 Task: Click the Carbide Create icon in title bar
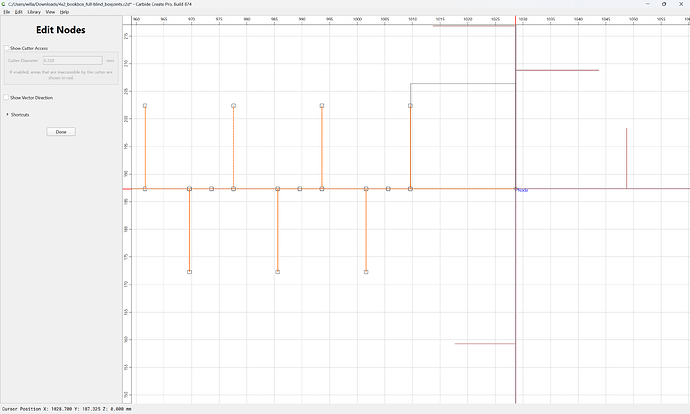[4, 4]
